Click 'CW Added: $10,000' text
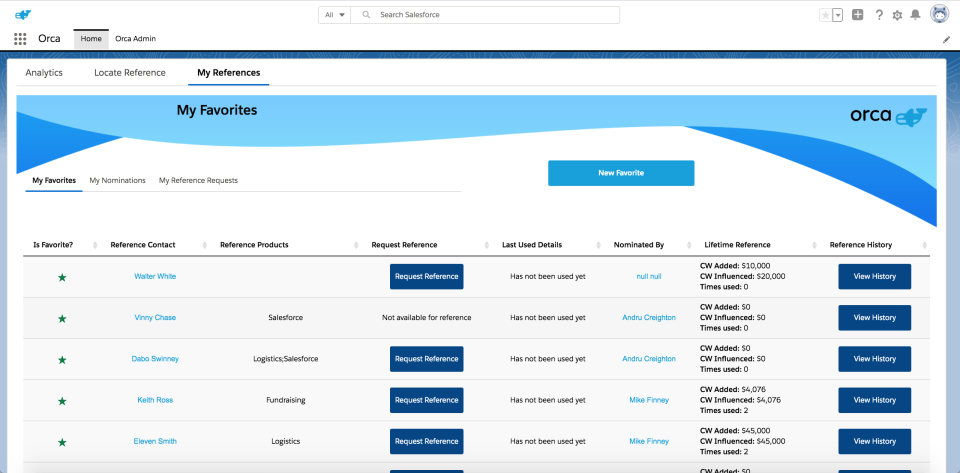 click(x=735, y=266)
